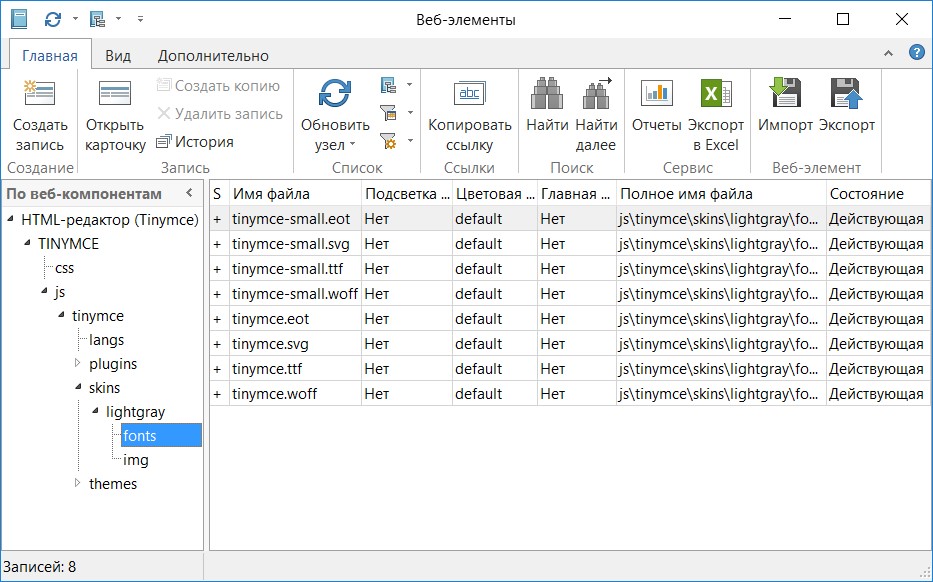This screenshot has width=933, height=582.
Task: Select the js node in the tree
Action: [60, 292]
